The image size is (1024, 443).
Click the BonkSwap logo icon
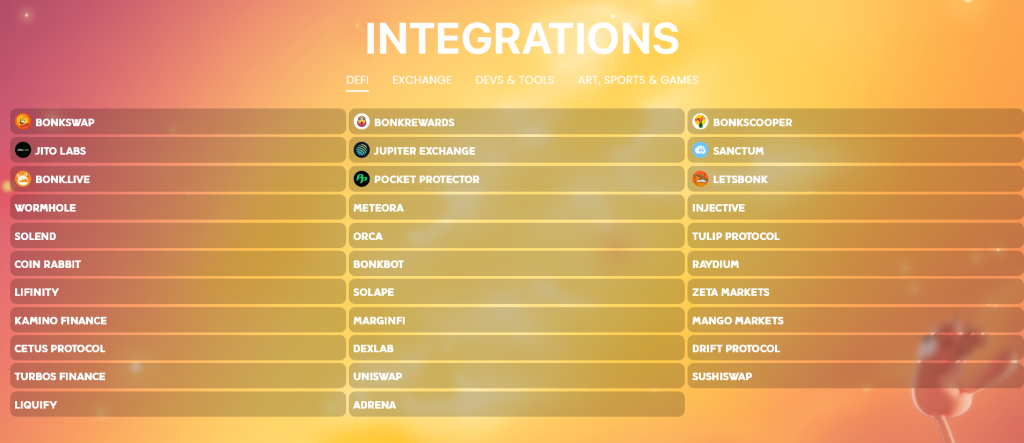[x=23, y=122]
